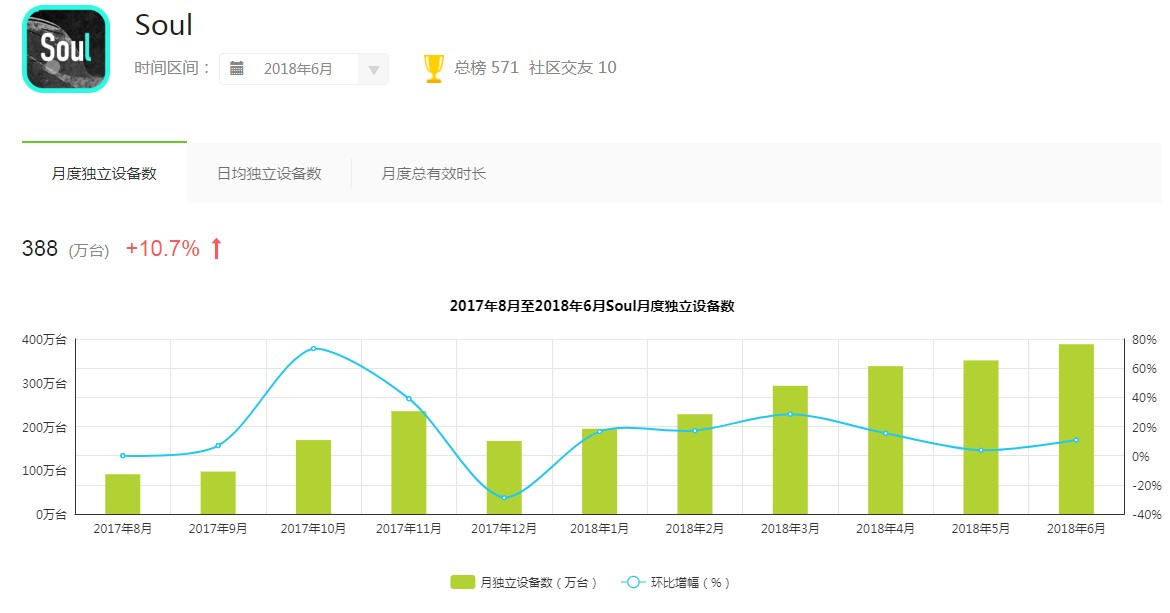The width and height of the screenshot is (1170, 613).
Task: Select the 2017年10月 growth peak point
Action: (x=313, y=348)
